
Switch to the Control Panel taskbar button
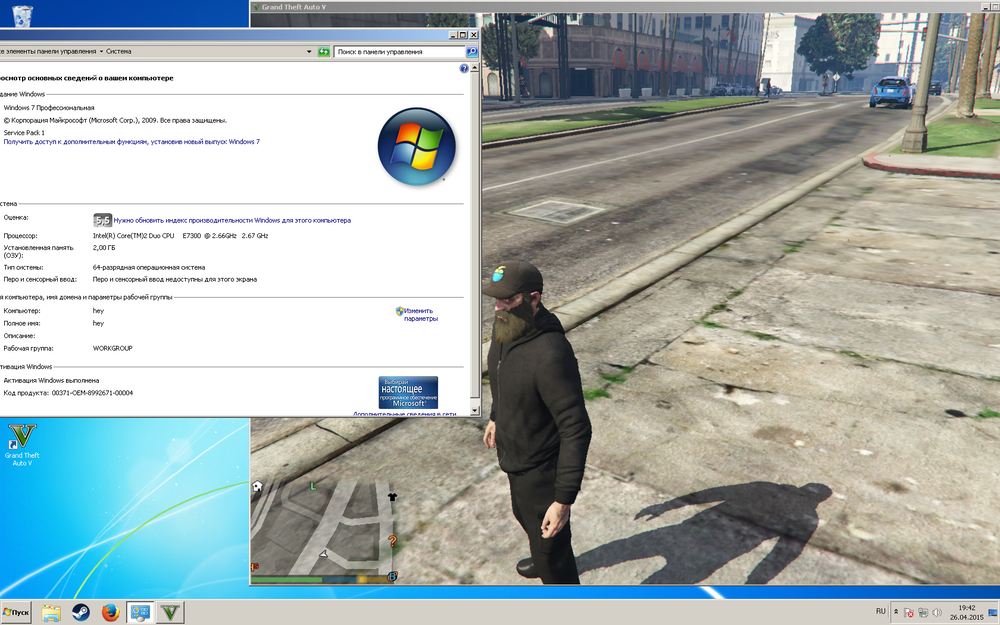tap(140, 613)
